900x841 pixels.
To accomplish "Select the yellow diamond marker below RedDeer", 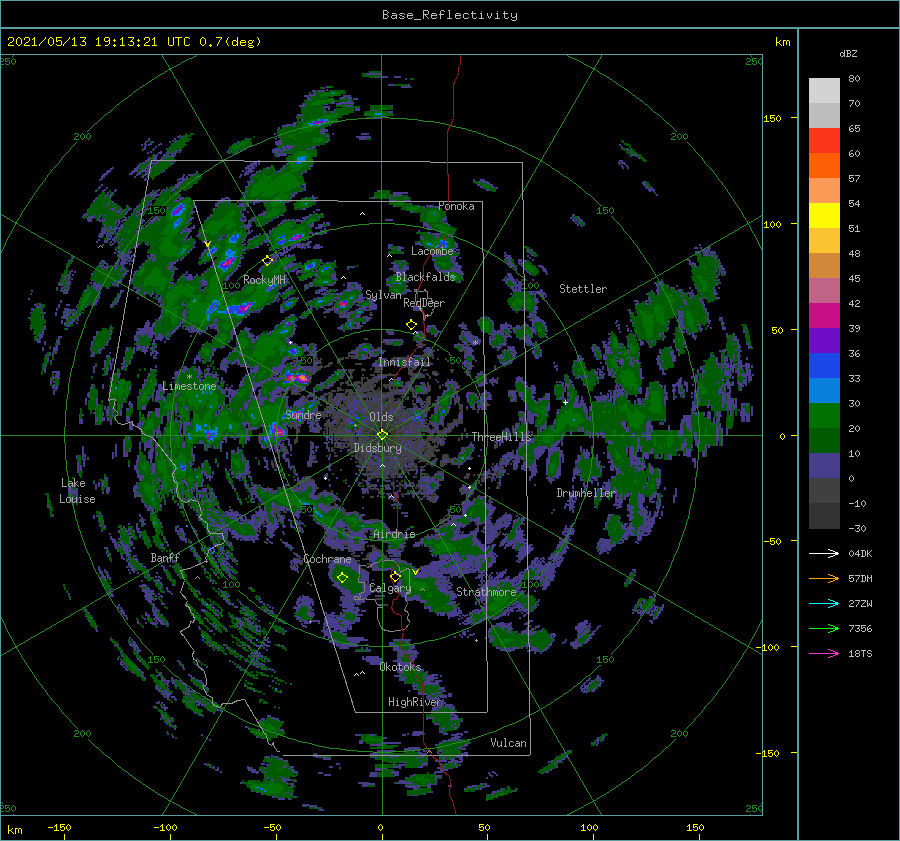I will click(x=411, y=325).
